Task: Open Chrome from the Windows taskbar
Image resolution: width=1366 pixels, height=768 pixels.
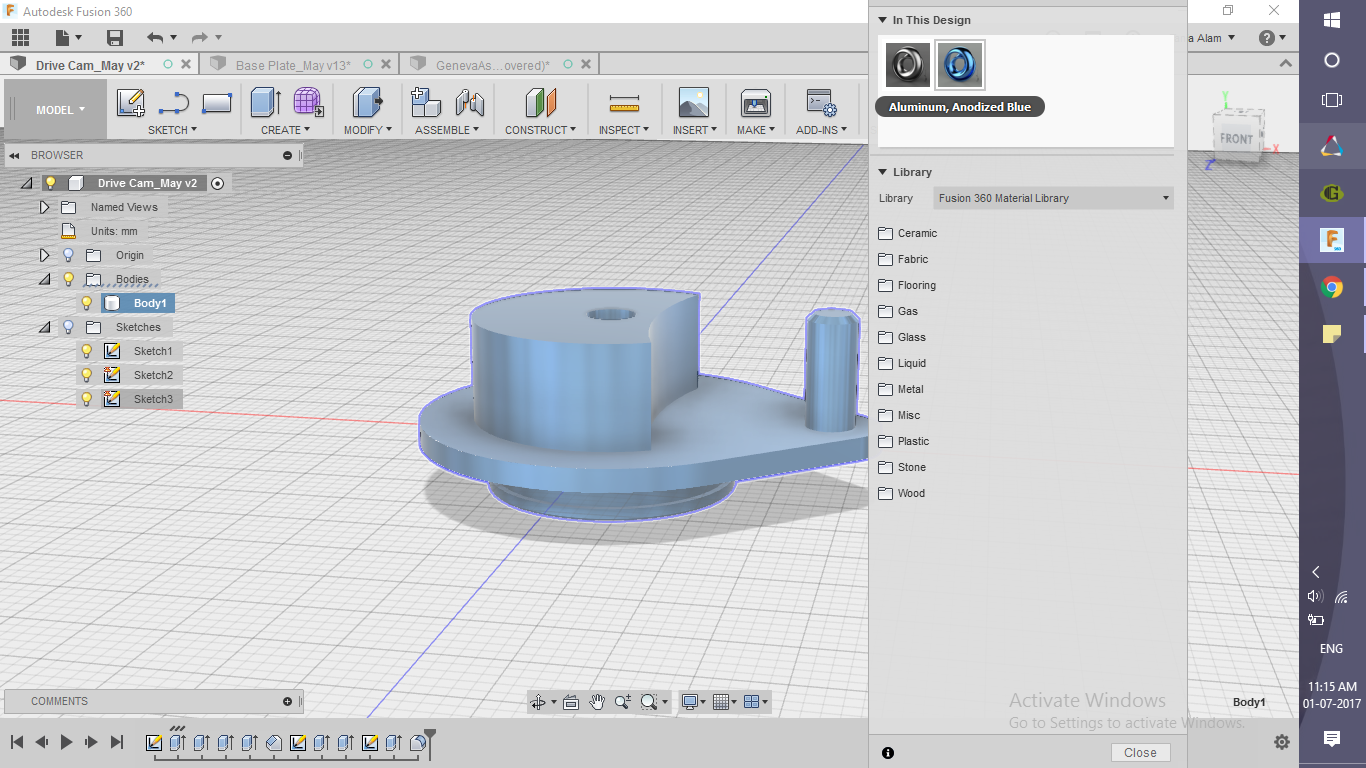Action: pos(1332,288)
